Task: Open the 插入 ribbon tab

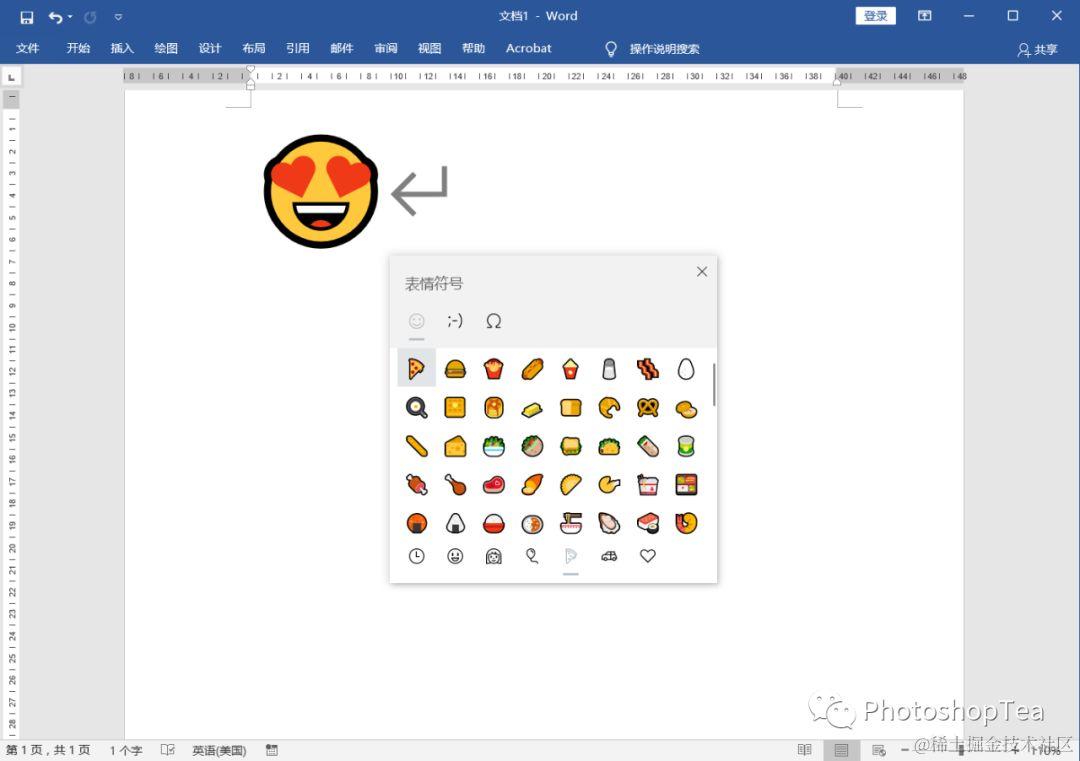Action: (x=122, y=48)
